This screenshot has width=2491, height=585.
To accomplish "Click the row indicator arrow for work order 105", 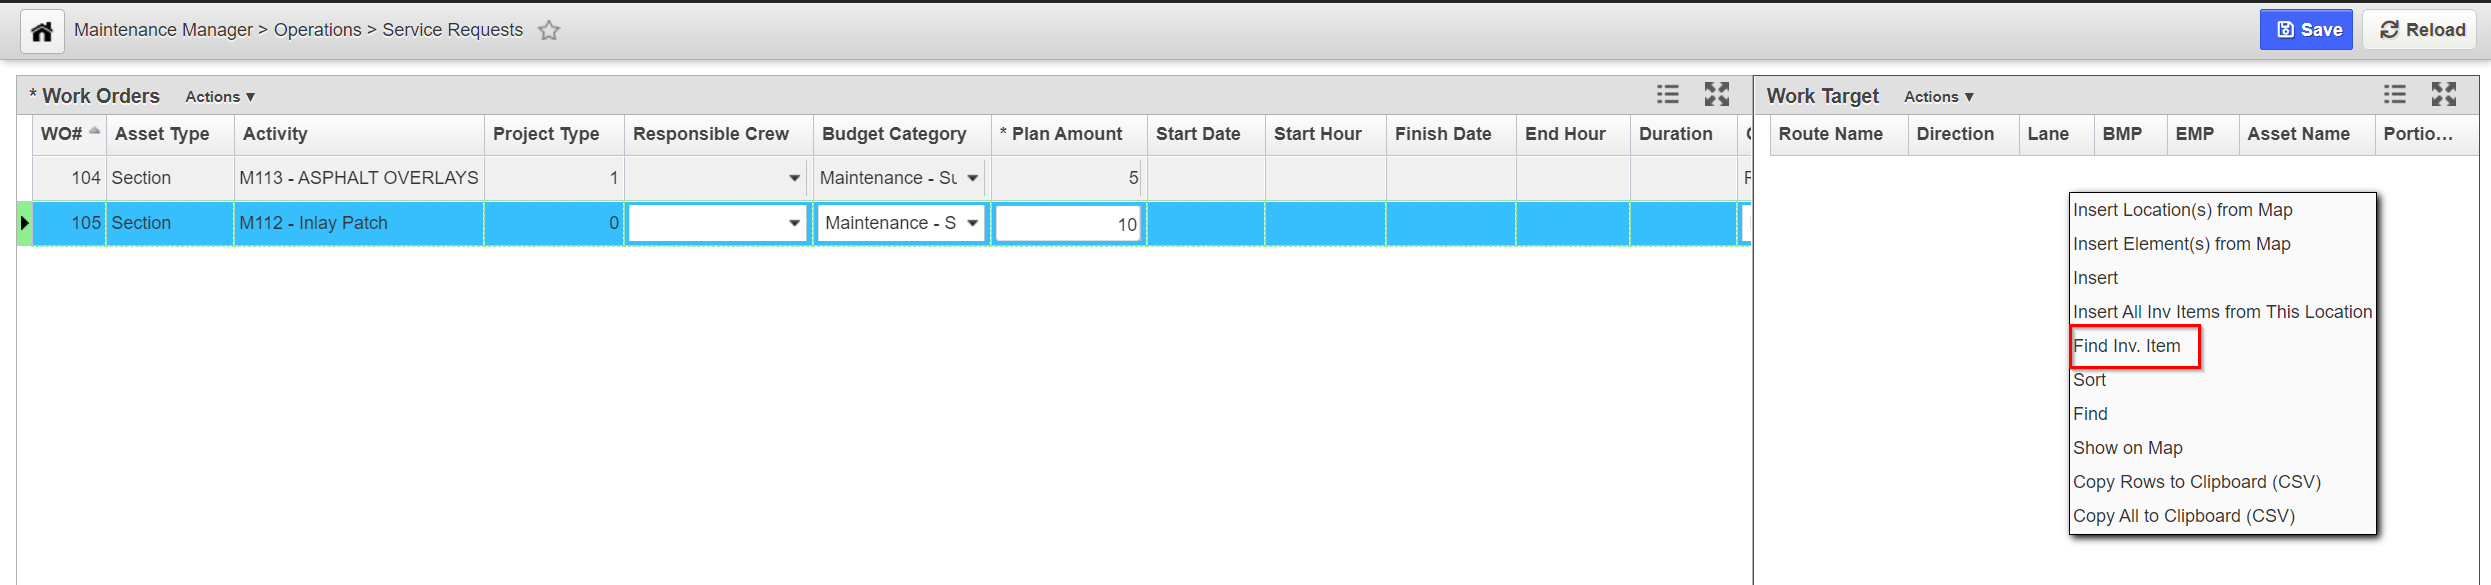I will coord(25,223).
